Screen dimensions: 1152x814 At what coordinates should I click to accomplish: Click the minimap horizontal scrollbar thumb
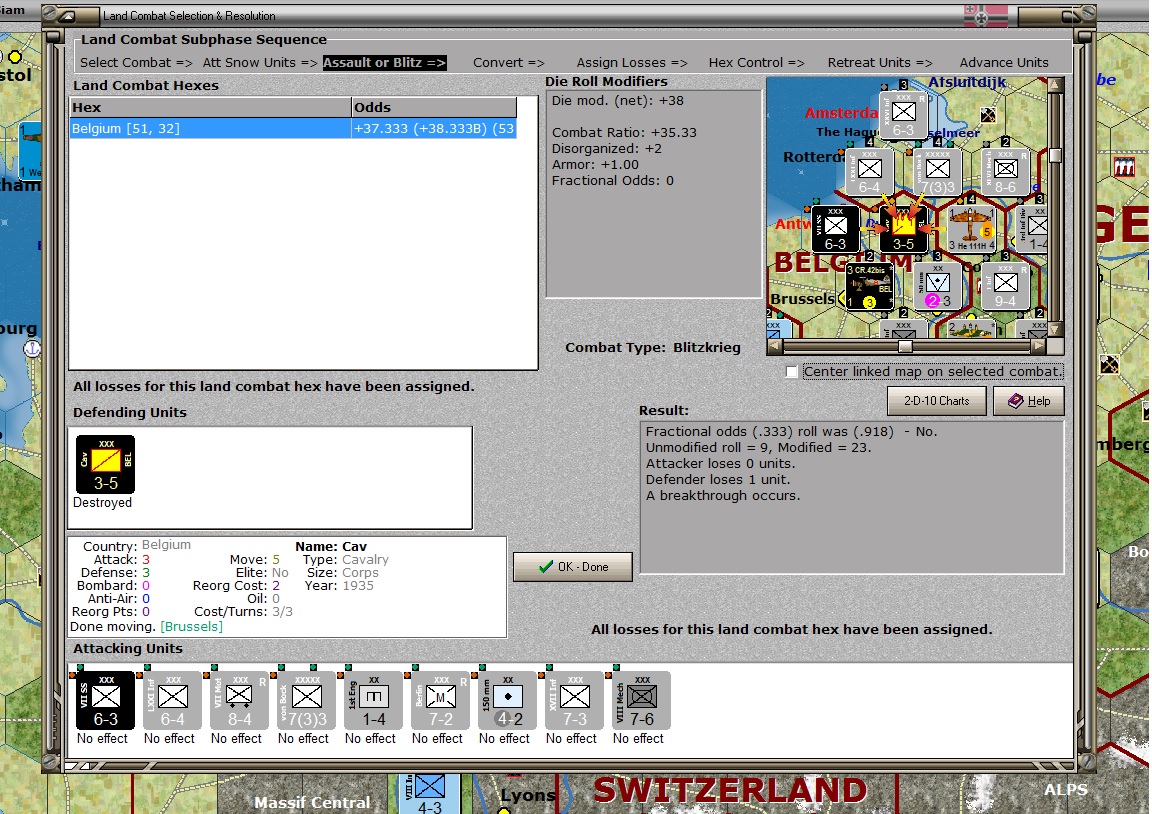pos(905,345)
